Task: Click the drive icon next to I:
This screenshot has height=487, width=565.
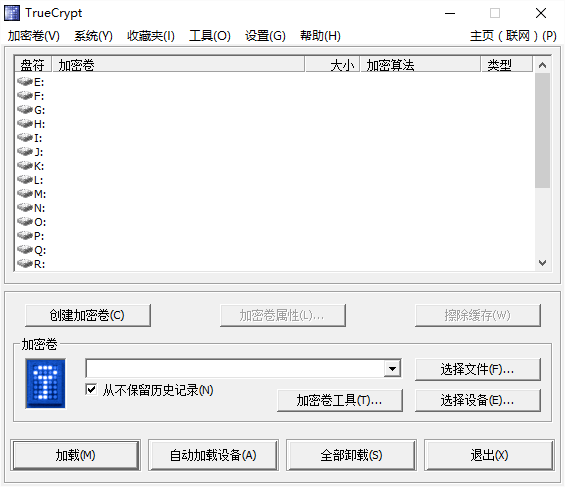Action: [25, 138]
